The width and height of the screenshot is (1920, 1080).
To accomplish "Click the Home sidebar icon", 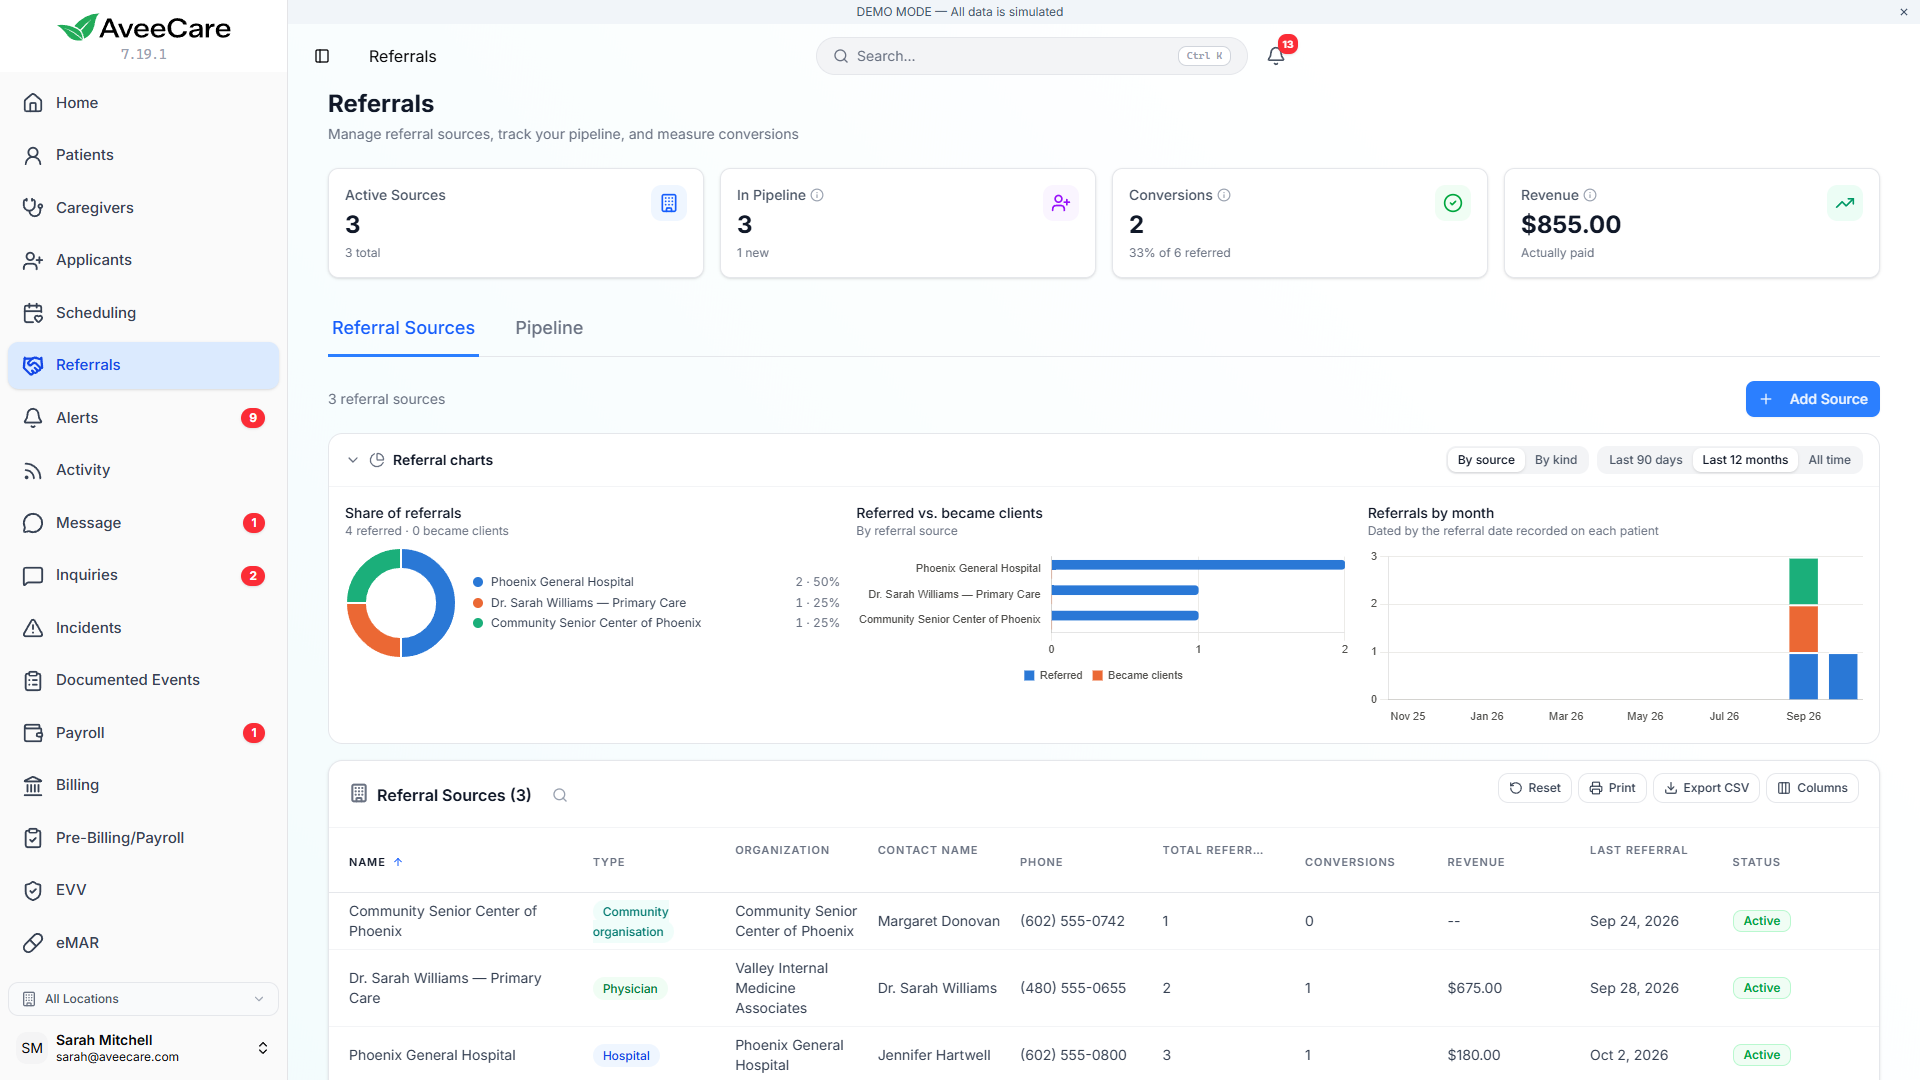I will (x=33, y=103).
